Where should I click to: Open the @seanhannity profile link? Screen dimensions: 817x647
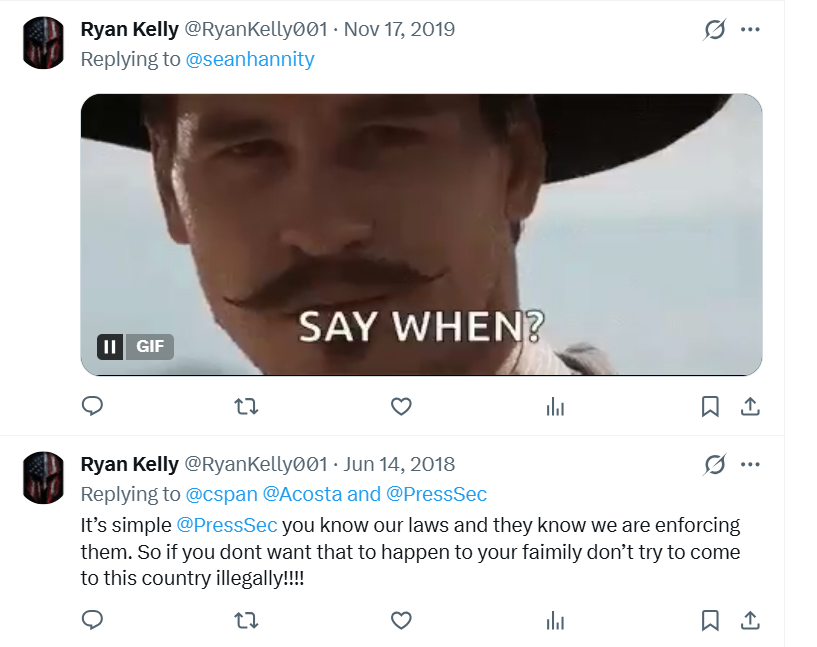pos(250,59)
